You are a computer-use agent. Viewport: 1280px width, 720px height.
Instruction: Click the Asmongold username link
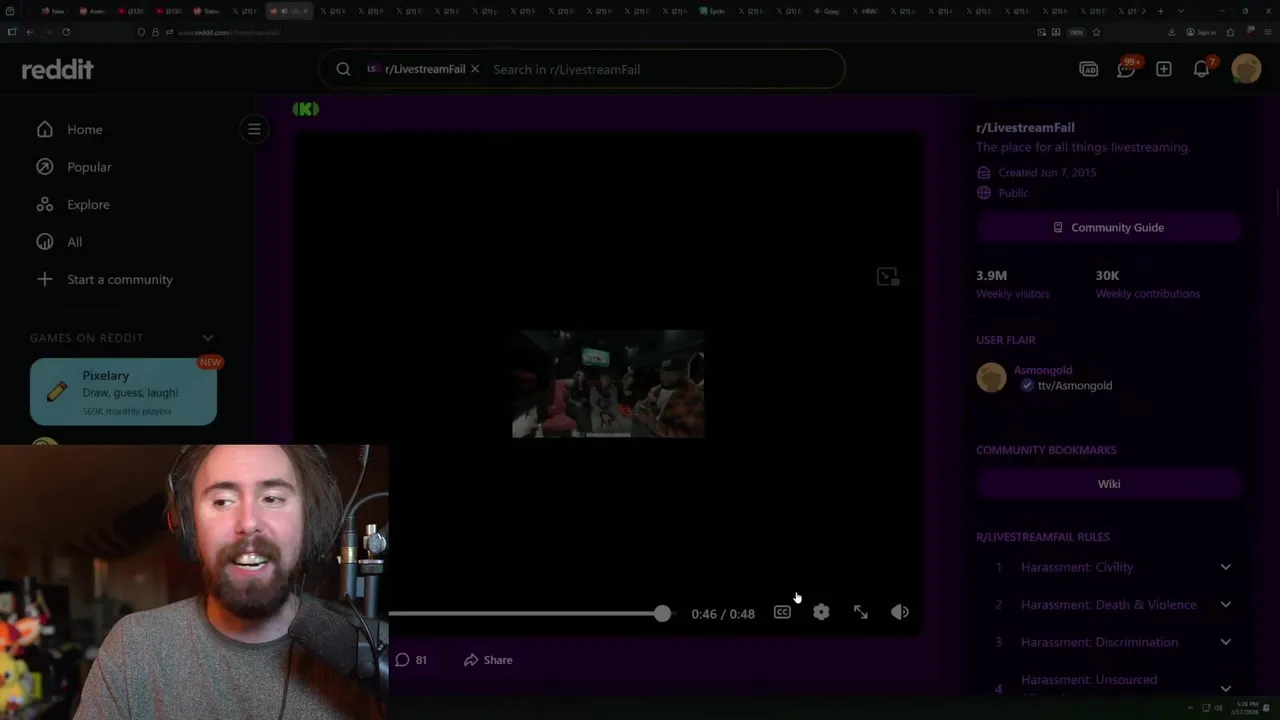click(x=1043, y=370)
